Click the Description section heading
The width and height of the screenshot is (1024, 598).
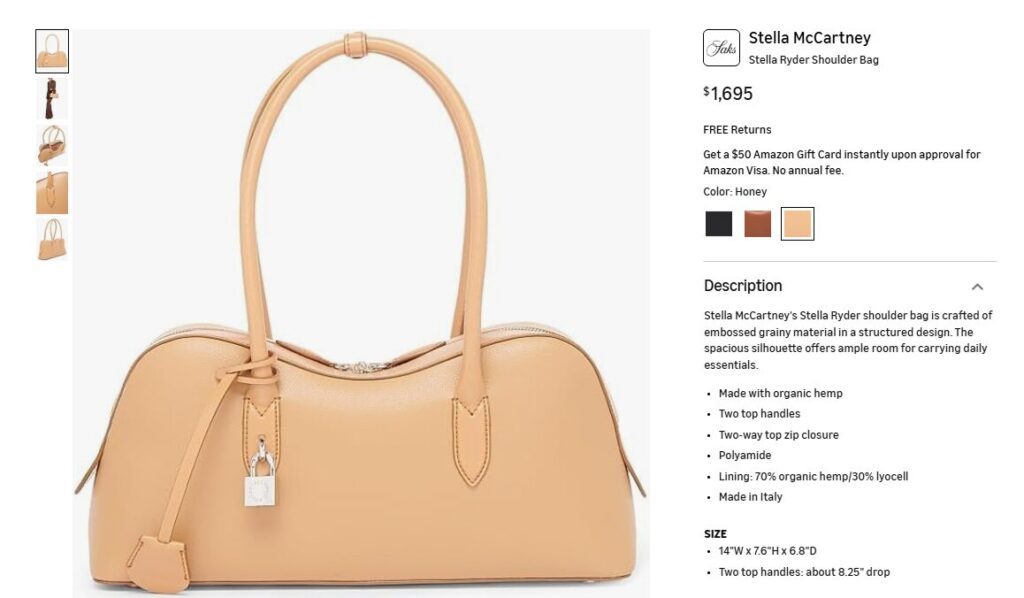(743, 286)
